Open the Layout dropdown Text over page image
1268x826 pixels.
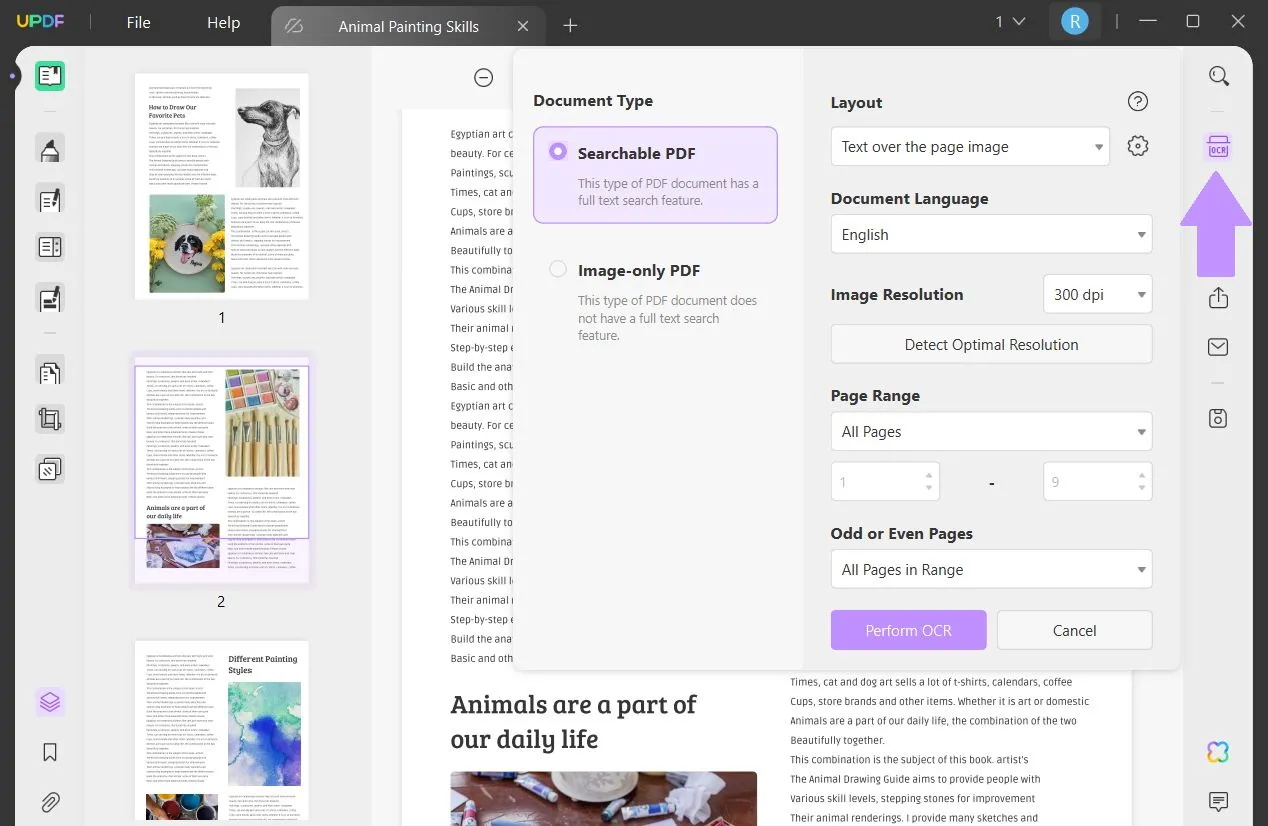click(x=970, y=146)
